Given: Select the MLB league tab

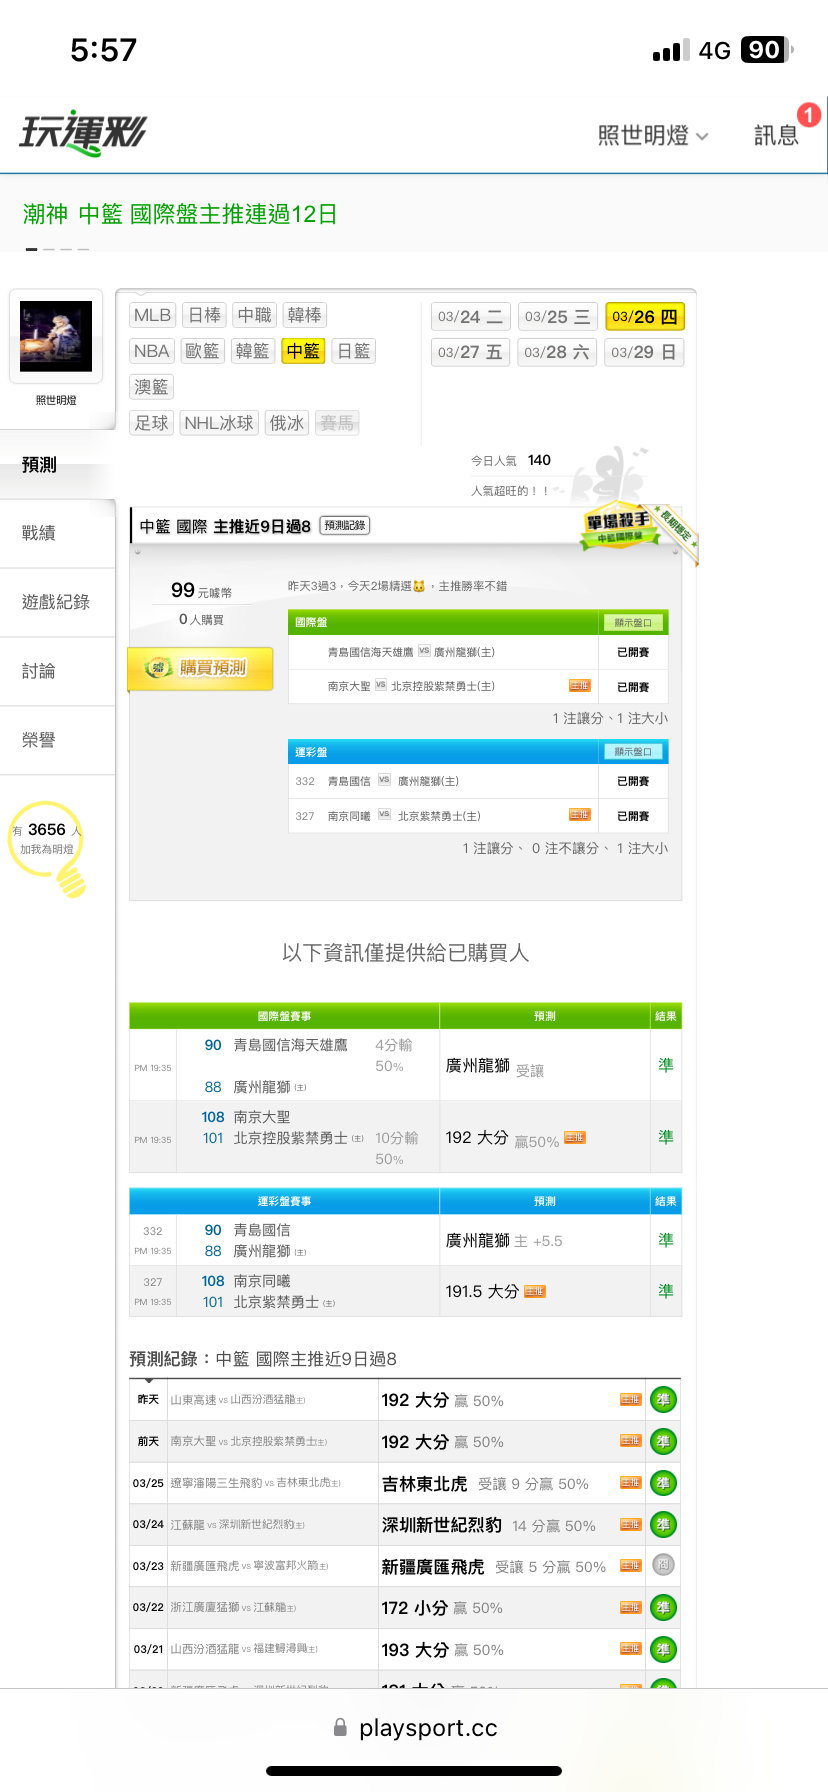Looking at the screenshot, I should pos(152,315).
